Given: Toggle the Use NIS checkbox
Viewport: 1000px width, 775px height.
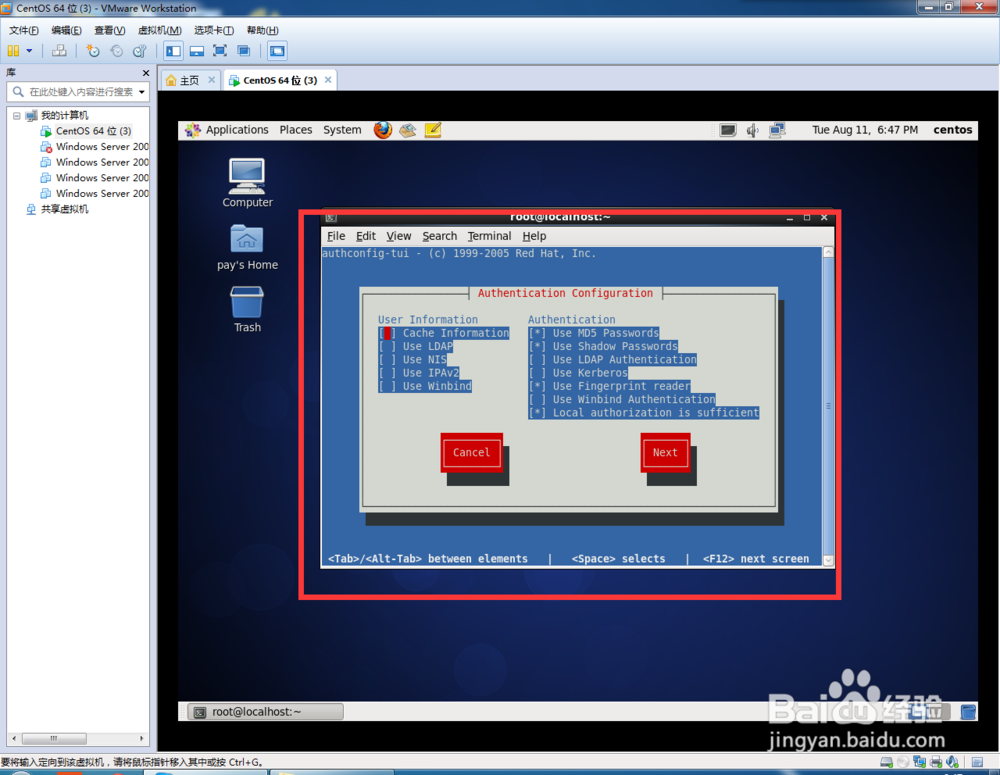Looking at the screenshot, I should [x=387, y=360].
